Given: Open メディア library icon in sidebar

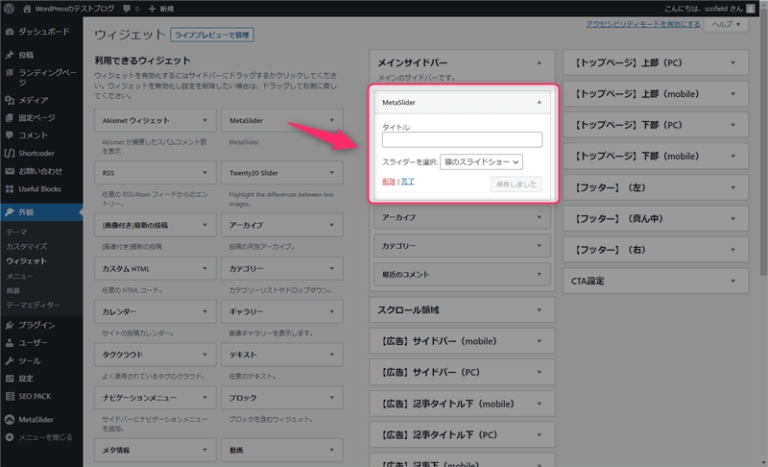Looking at the screenshot, I should (9, 100).
